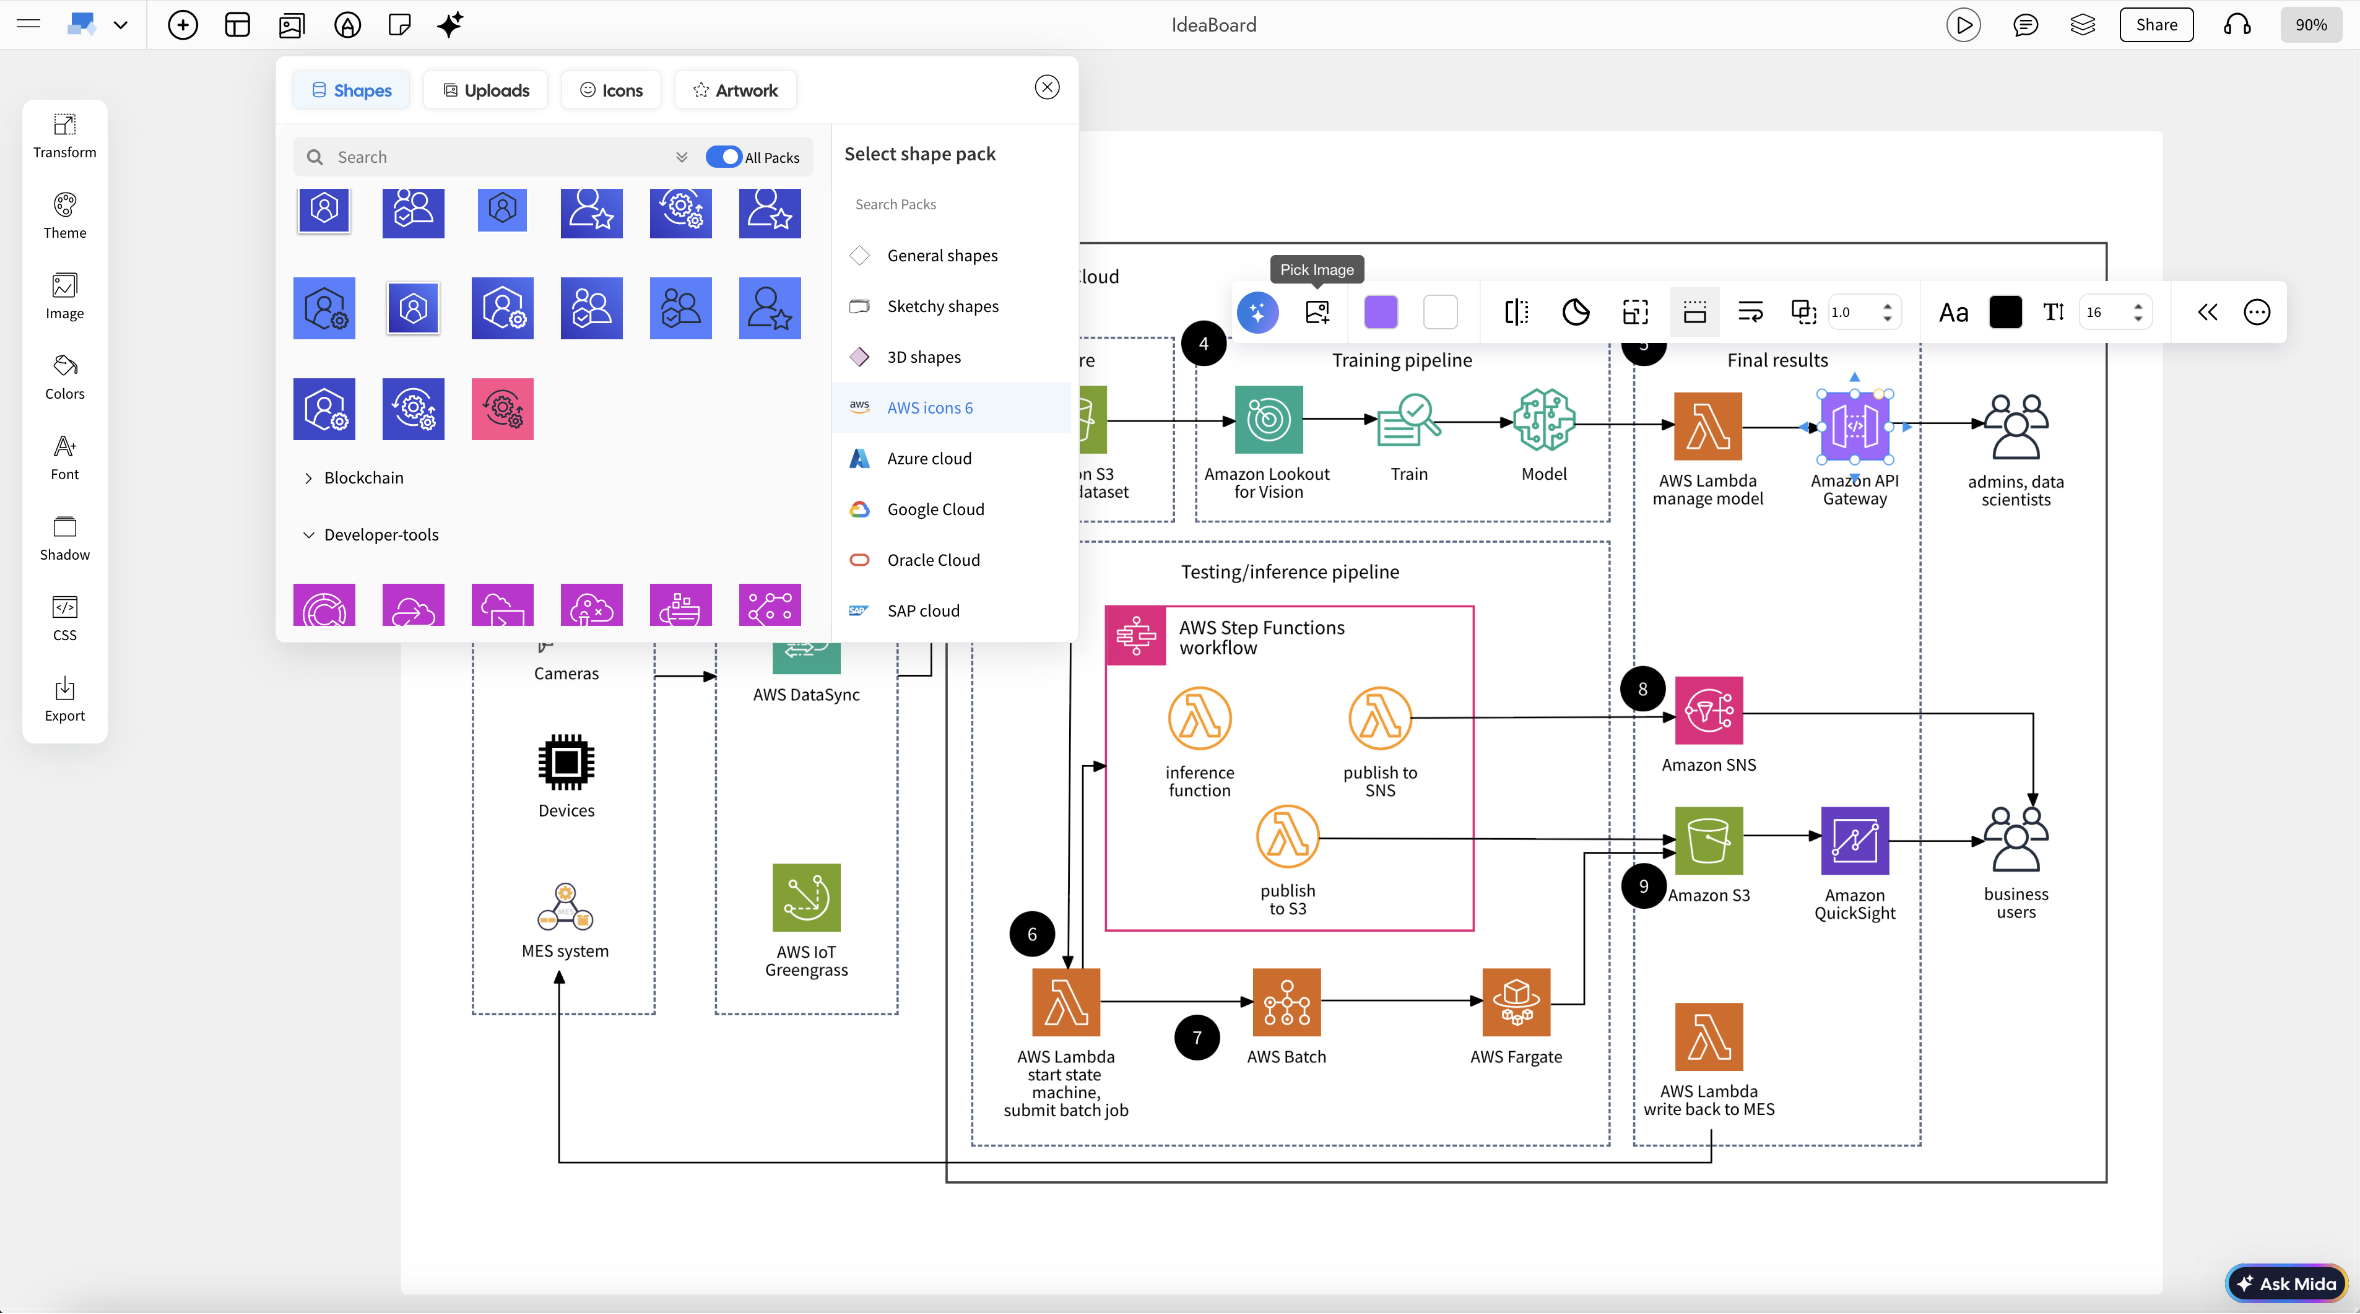
Task: Select the 3D shapes pack
Action: click(951, 357)
